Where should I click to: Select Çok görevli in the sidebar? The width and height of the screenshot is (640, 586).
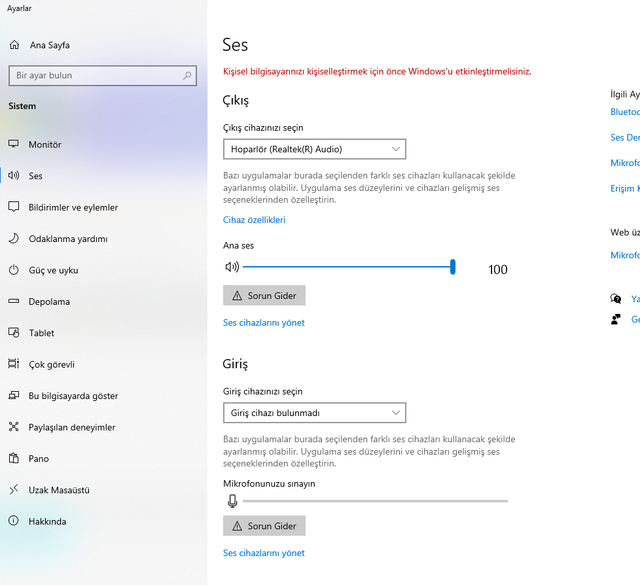(x=51, y=364)
